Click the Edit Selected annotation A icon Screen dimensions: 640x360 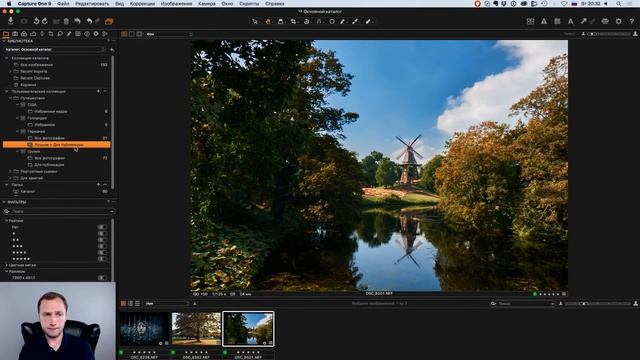point(570,21)
